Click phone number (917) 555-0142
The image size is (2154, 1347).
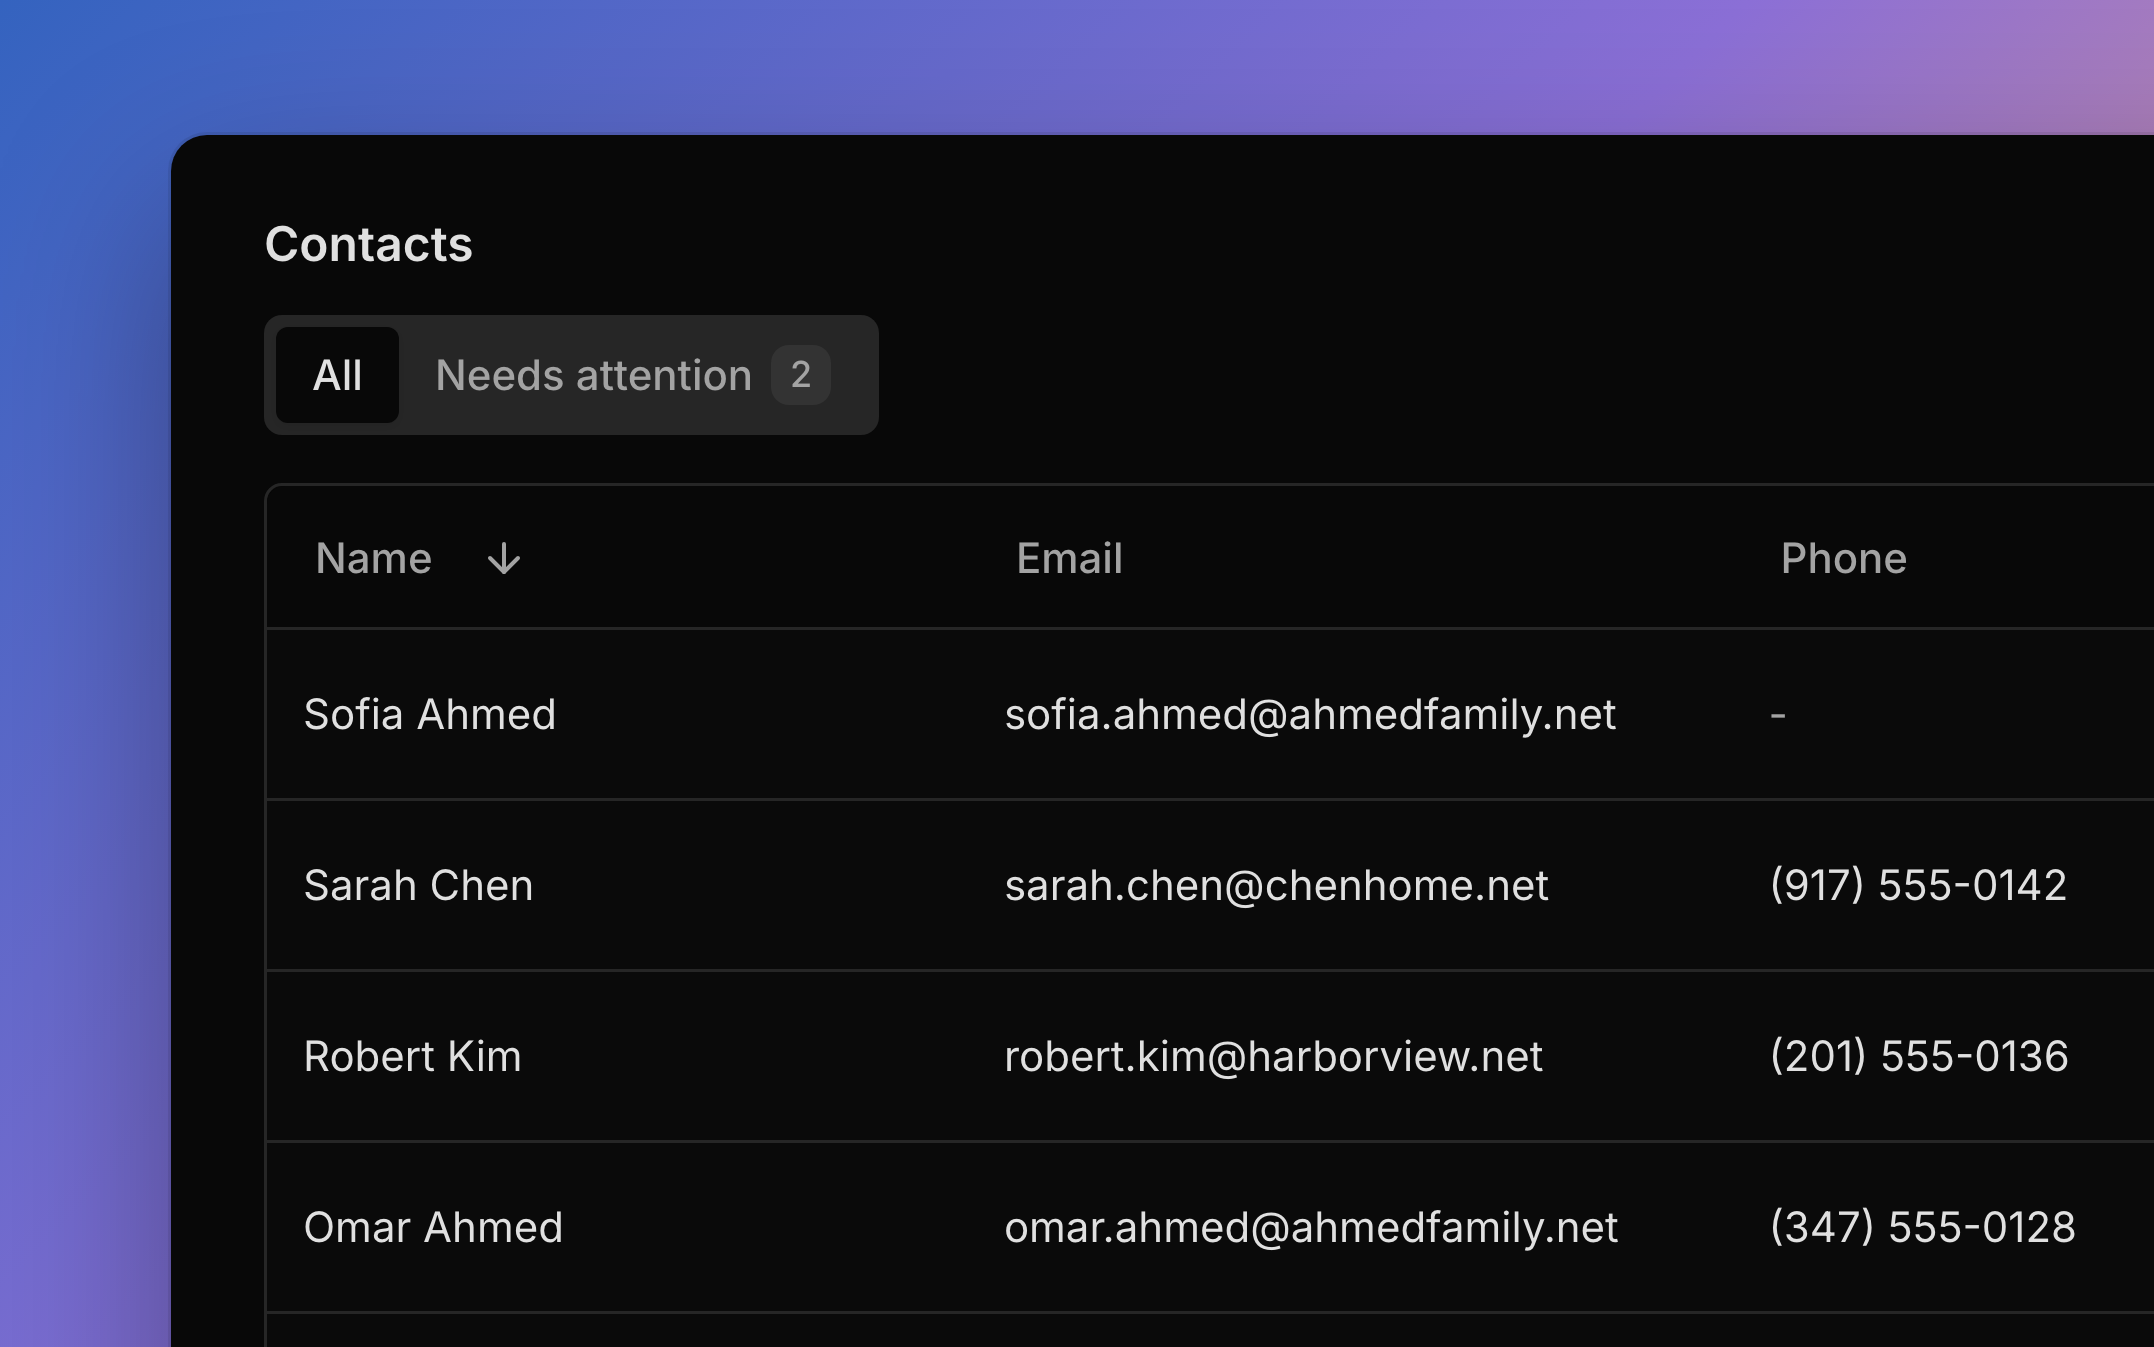[x=1918, y=885]
